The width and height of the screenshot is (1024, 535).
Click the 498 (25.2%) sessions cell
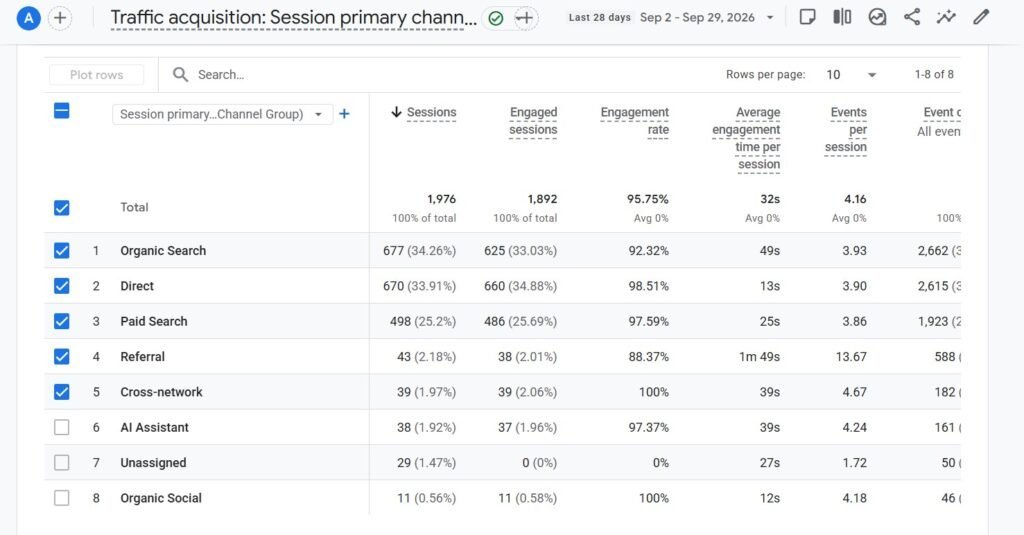point(423,321)
